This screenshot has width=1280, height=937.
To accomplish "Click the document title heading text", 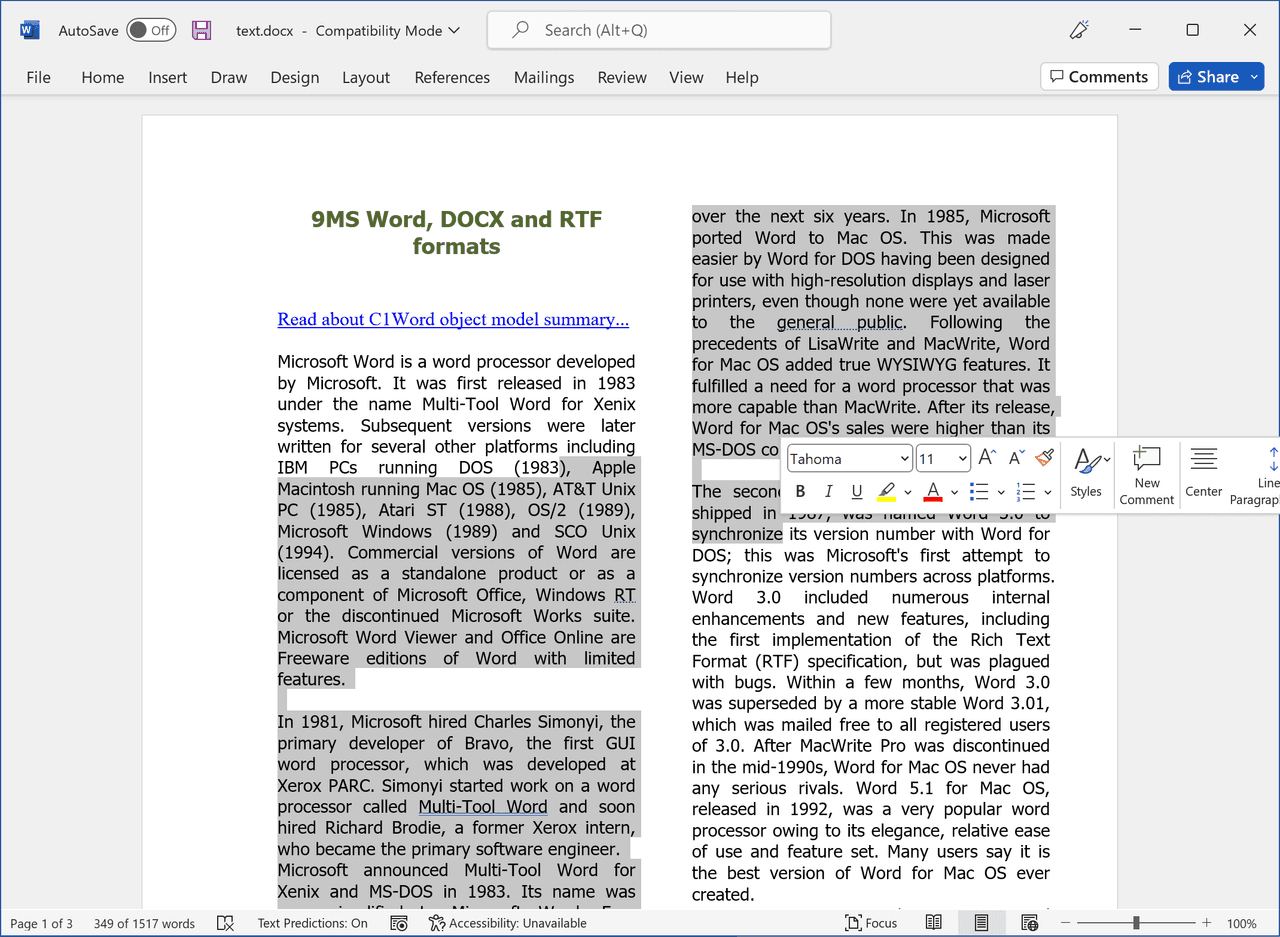I will click(456, 233).
